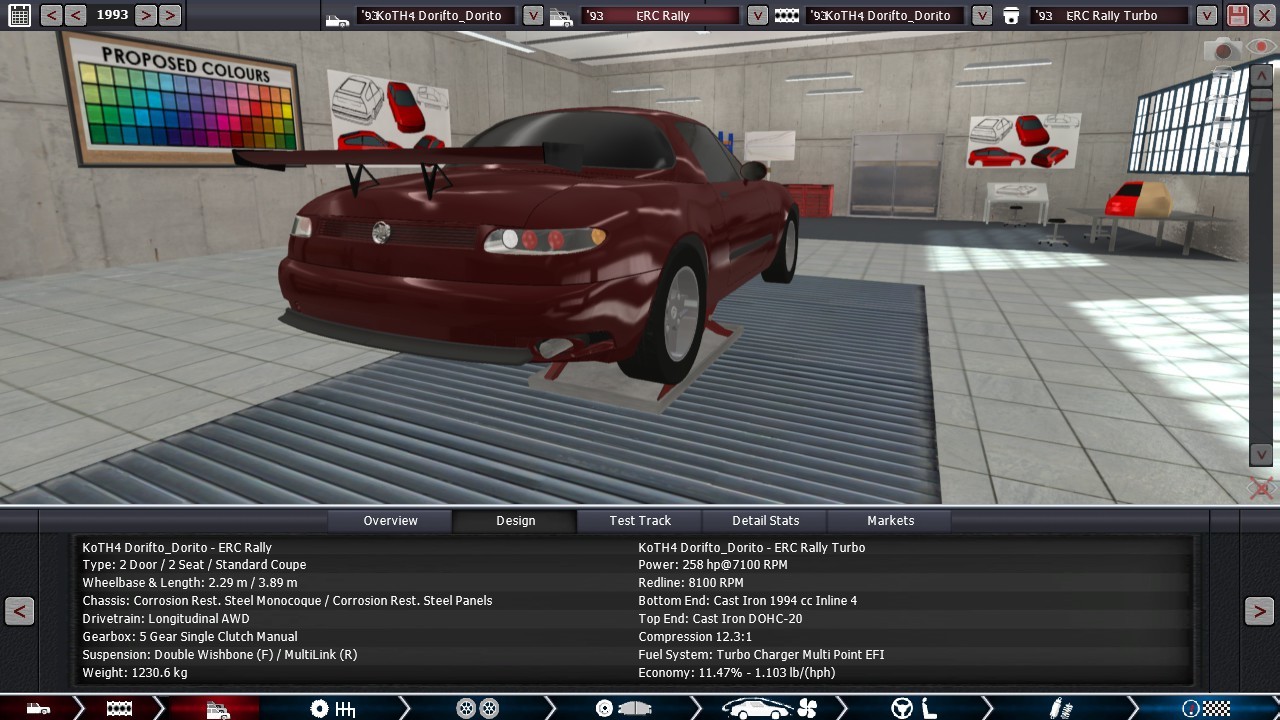Viewport: 1280px width, 720px height.
Task: Open the gearbox and drivetrain section
Action: click(x=332, y=708)
